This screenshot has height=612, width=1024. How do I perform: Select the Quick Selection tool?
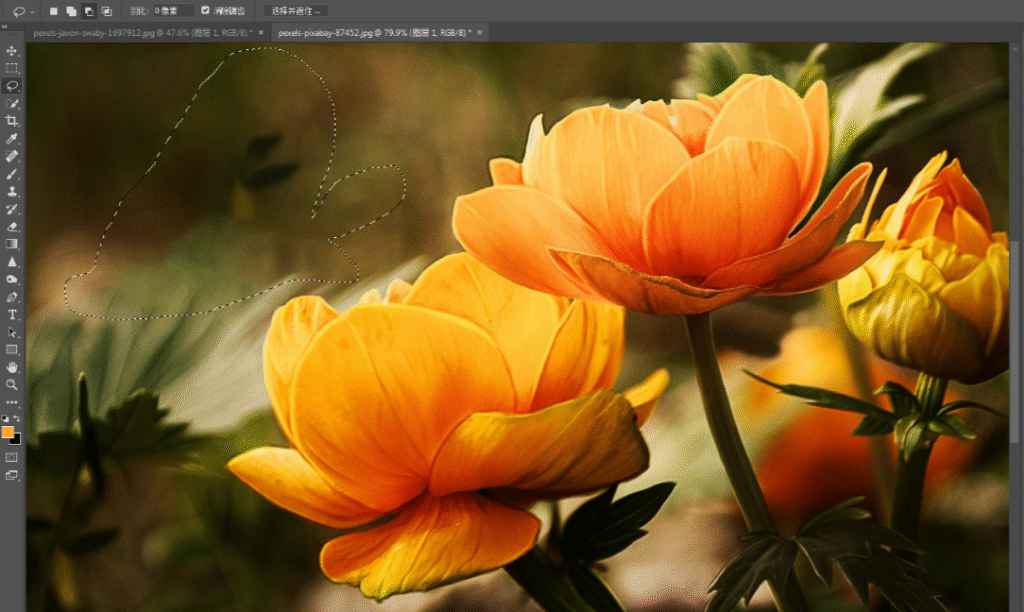coord(12,104)
